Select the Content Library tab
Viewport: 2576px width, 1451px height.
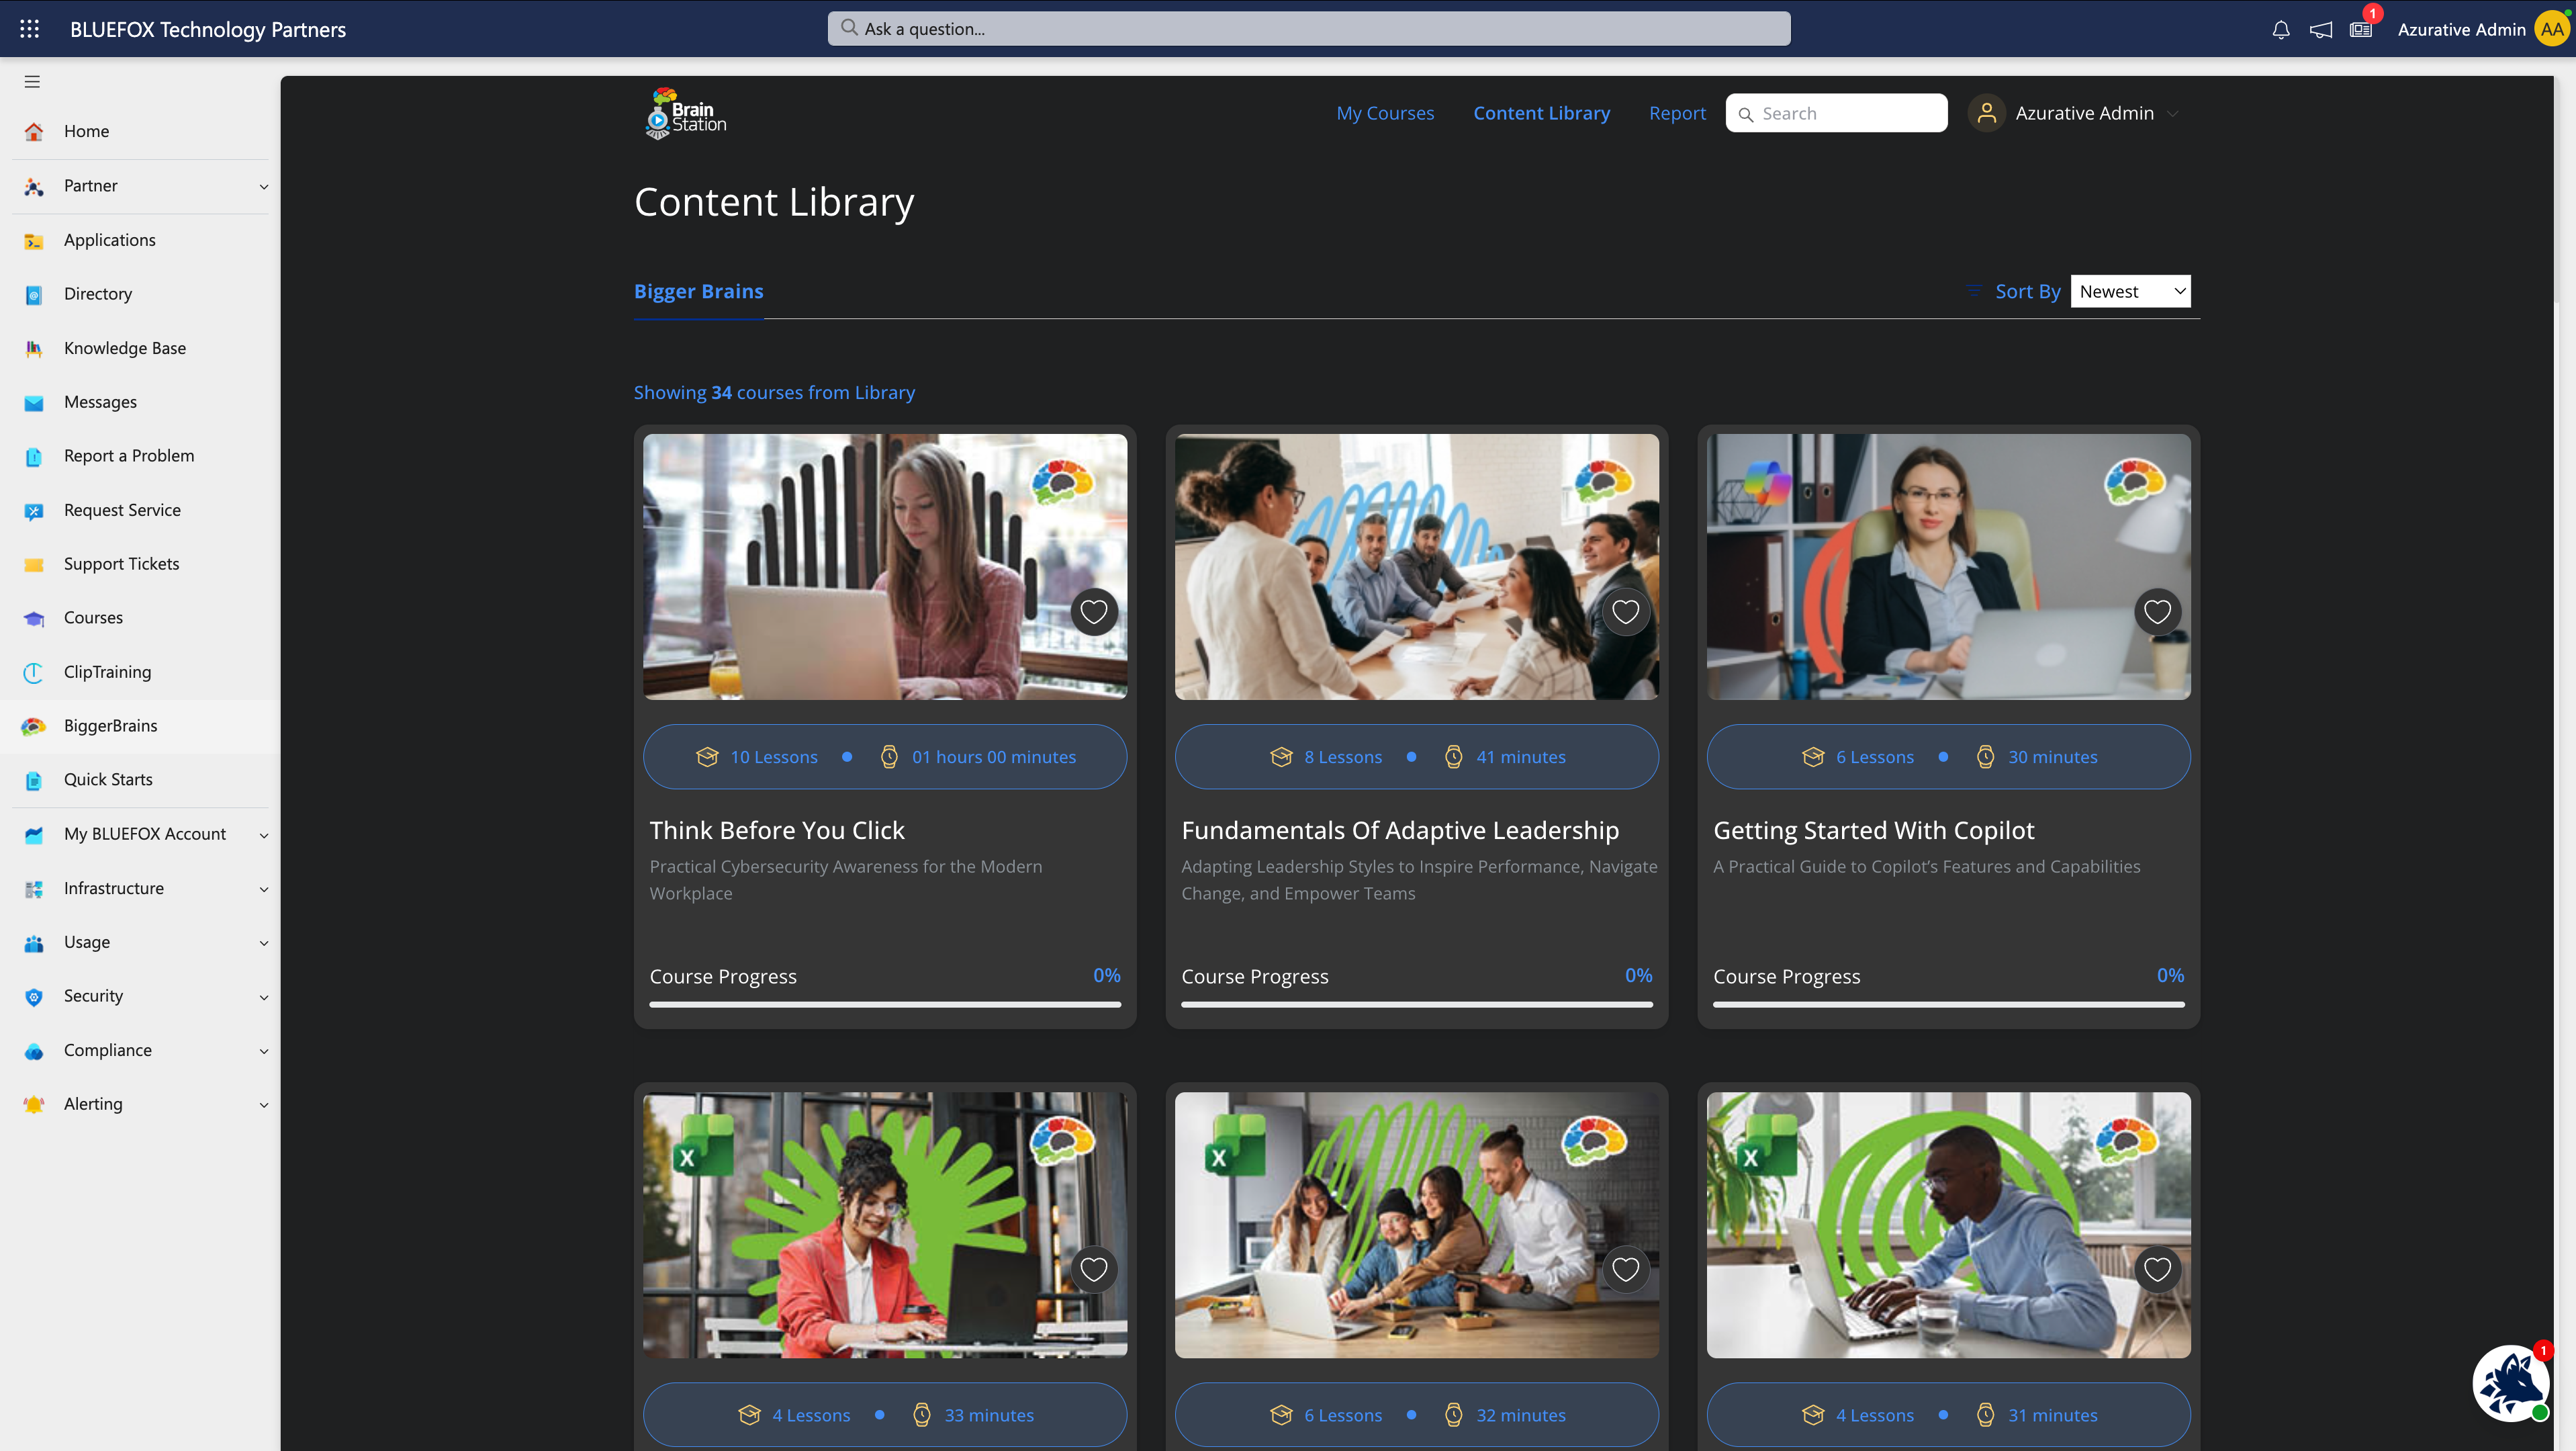pos(1541,113)
